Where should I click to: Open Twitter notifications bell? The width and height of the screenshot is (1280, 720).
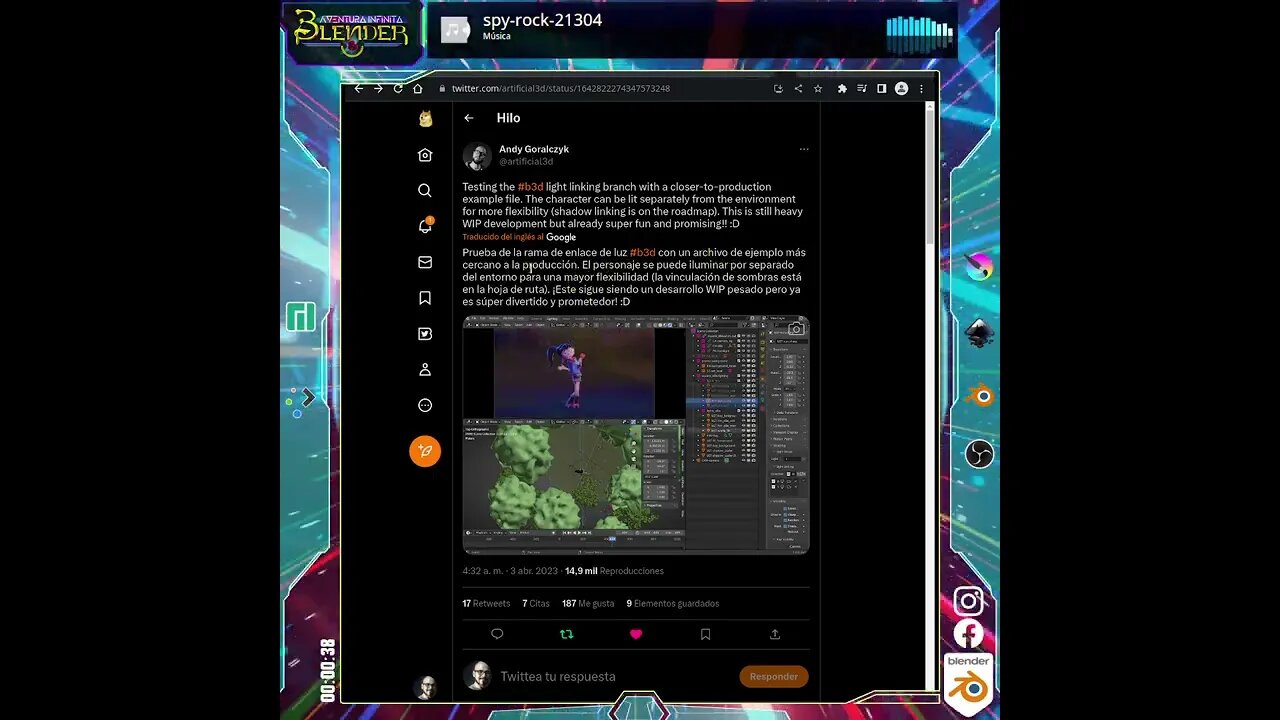click(x=425, y=226)
